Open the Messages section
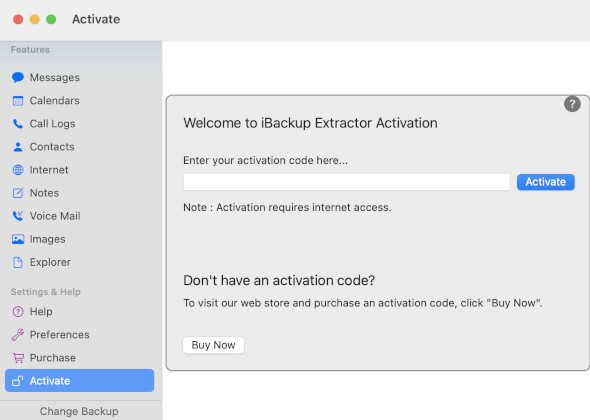This screenshot has height=420, width=590. click(x=55, y=78)
